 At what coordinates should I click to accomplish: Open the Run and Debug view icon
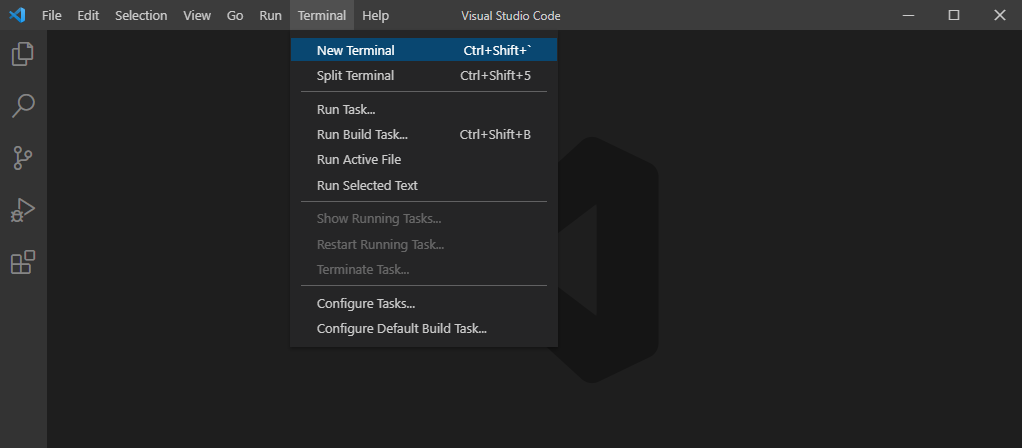click(23, 210)
